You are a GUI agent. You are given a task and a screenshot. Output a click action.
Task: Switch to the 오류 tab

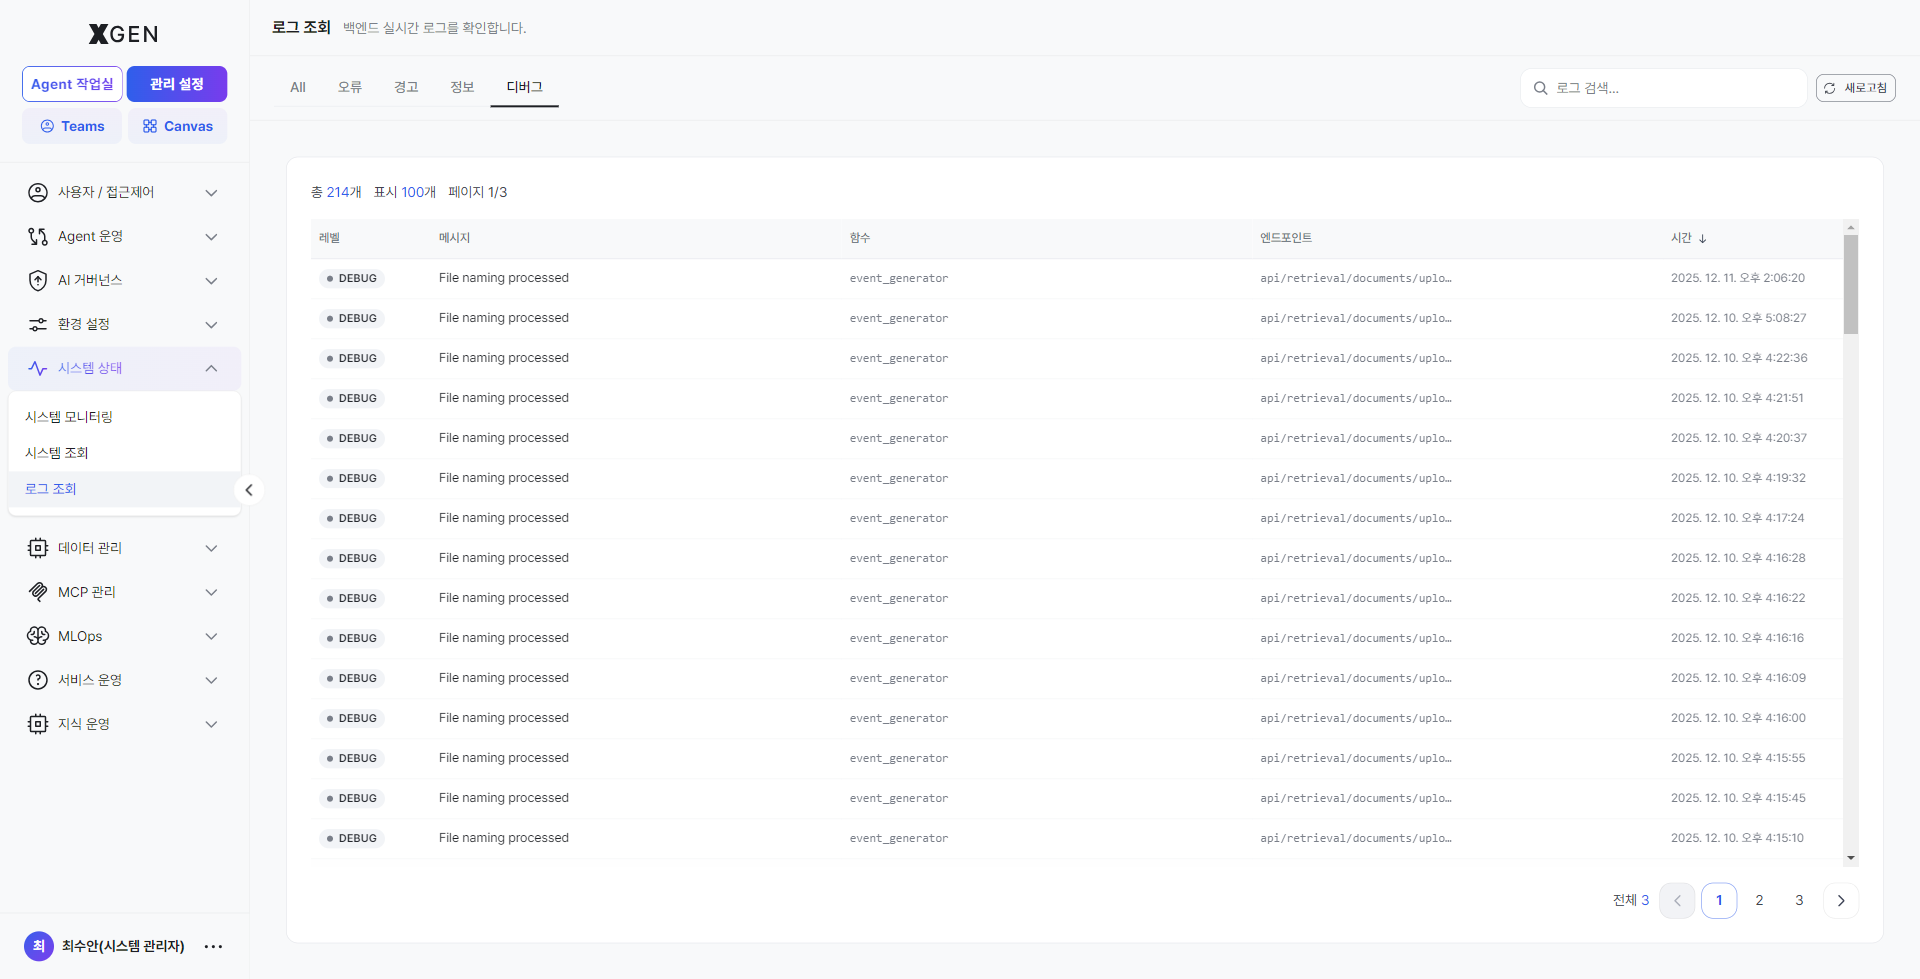coord(350,87)
